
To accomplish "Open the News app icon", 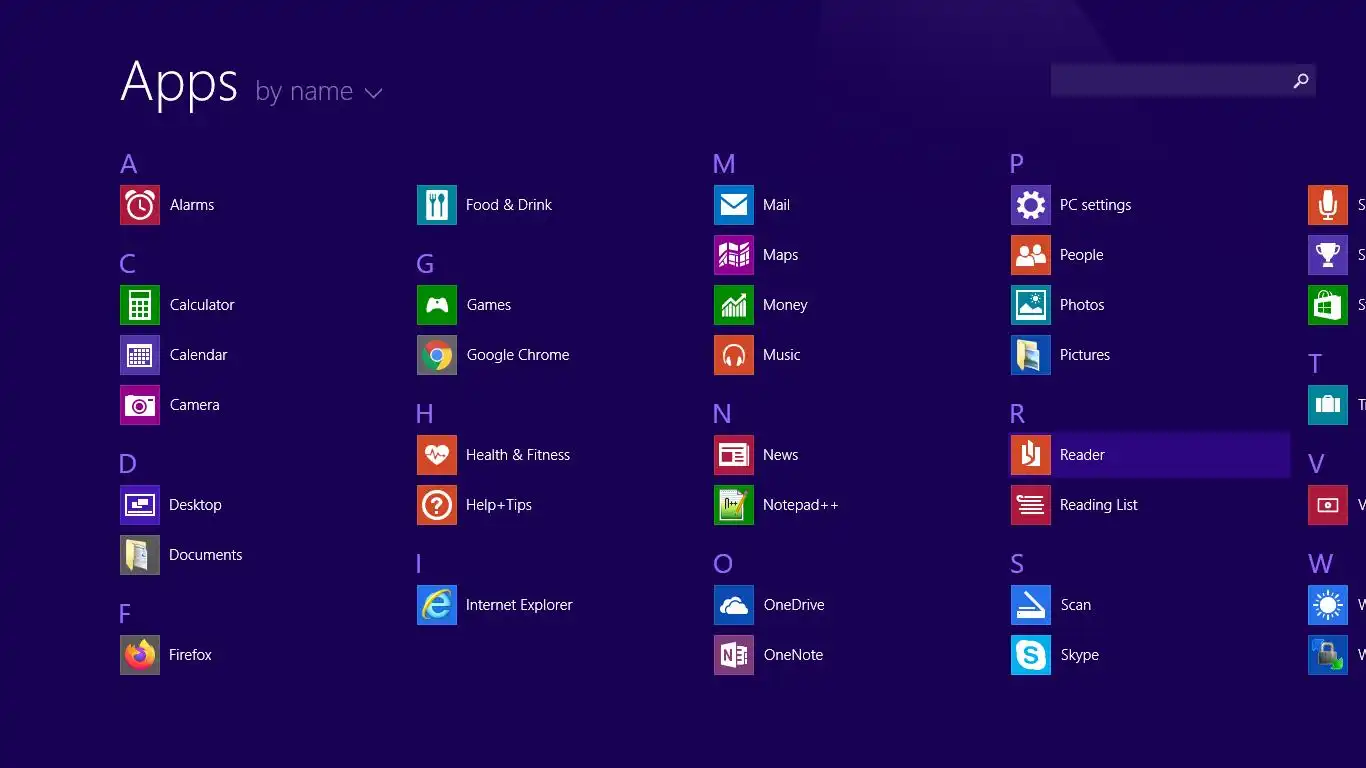I will click(x=734, y=455).
